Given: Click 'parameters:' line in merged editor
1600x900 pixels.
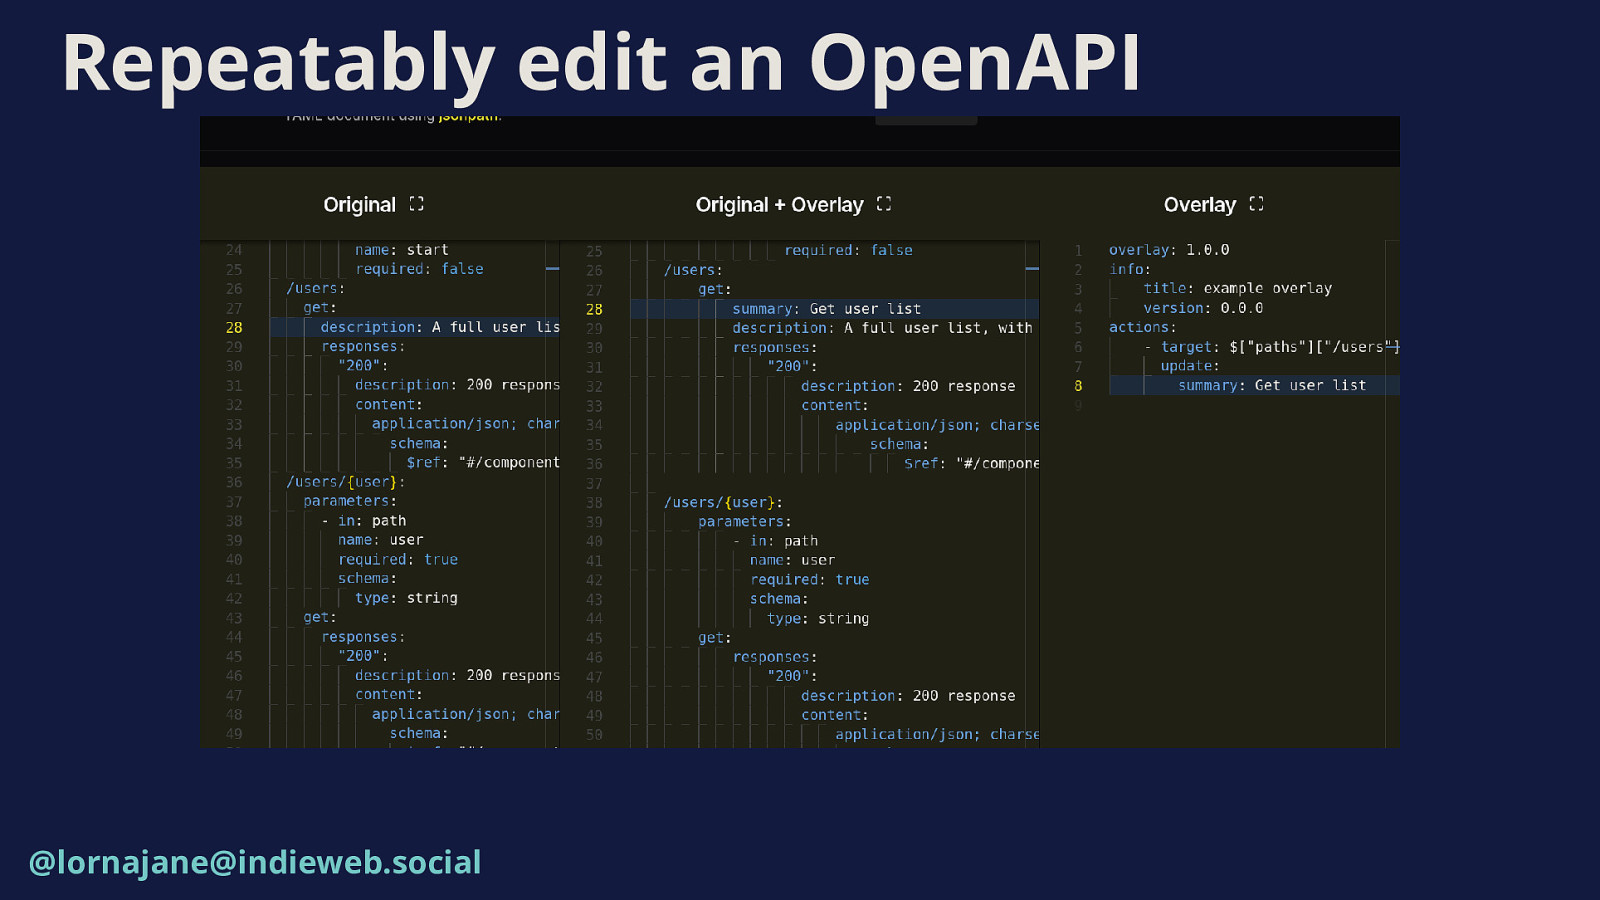Looking at the screenshot, I should click(x=745, y=522).
